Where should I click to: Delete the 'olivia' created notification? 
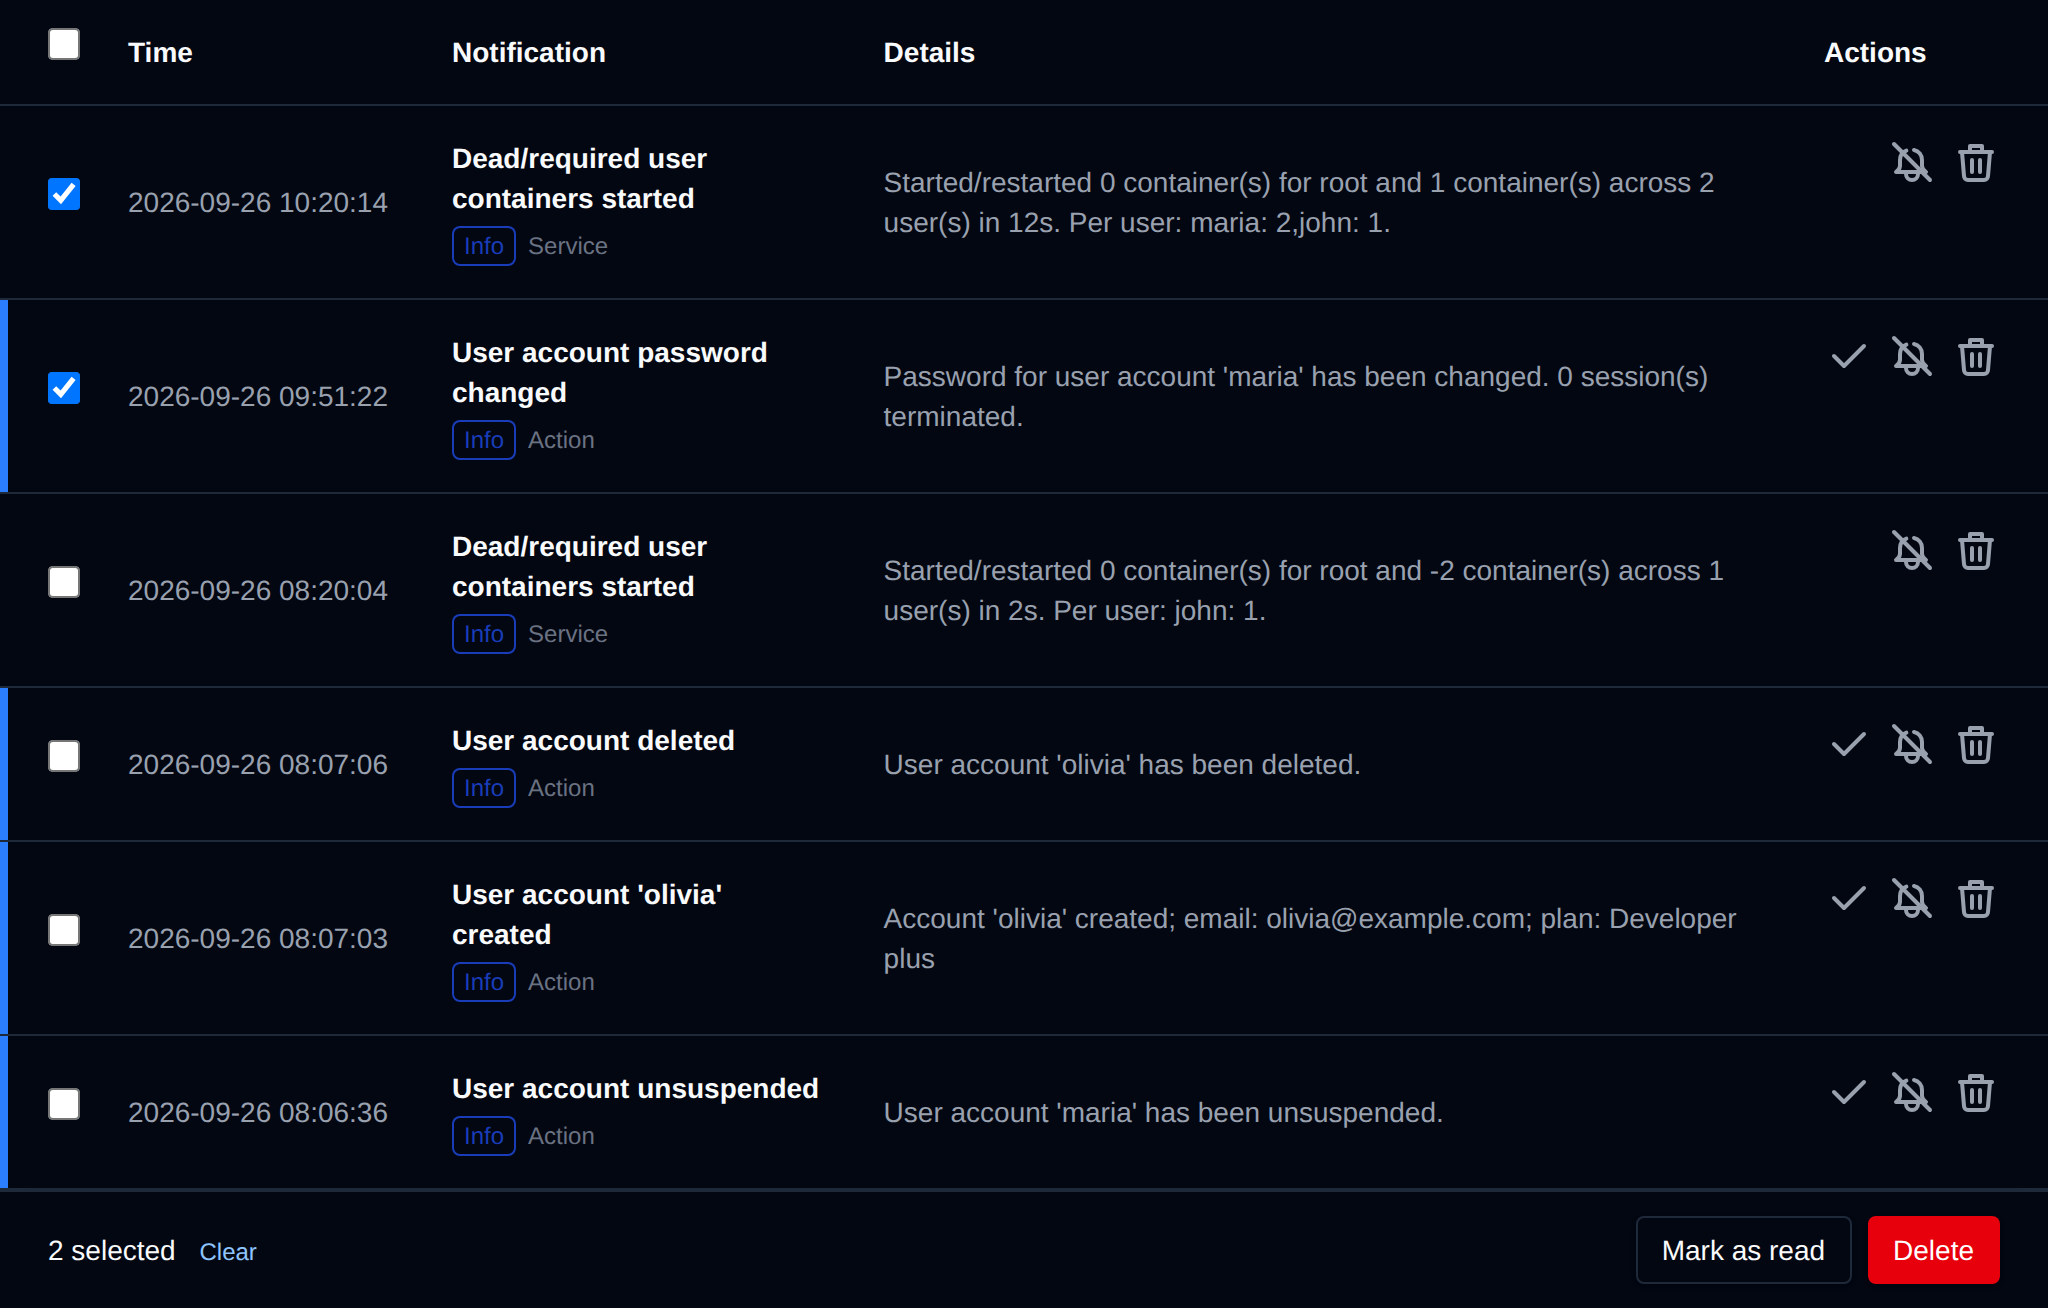click(1975, 899)
